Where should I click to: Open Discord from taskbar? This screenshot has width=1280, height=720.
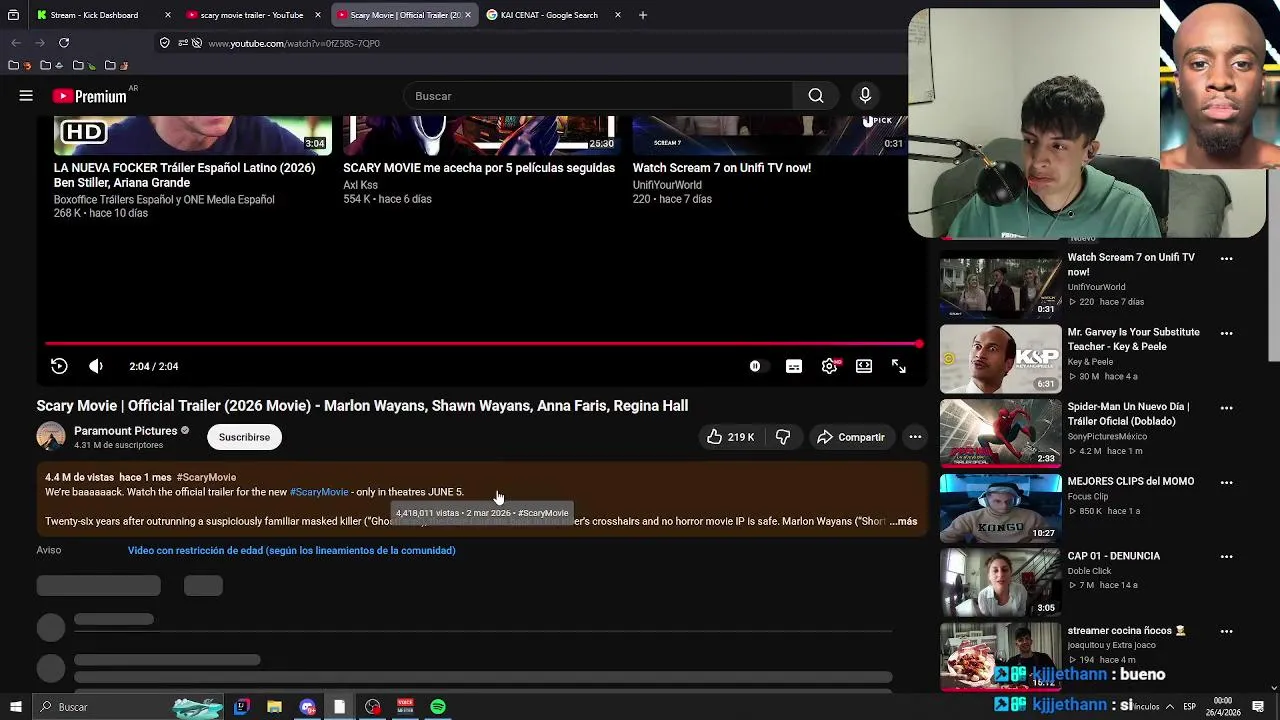point(307,707)
